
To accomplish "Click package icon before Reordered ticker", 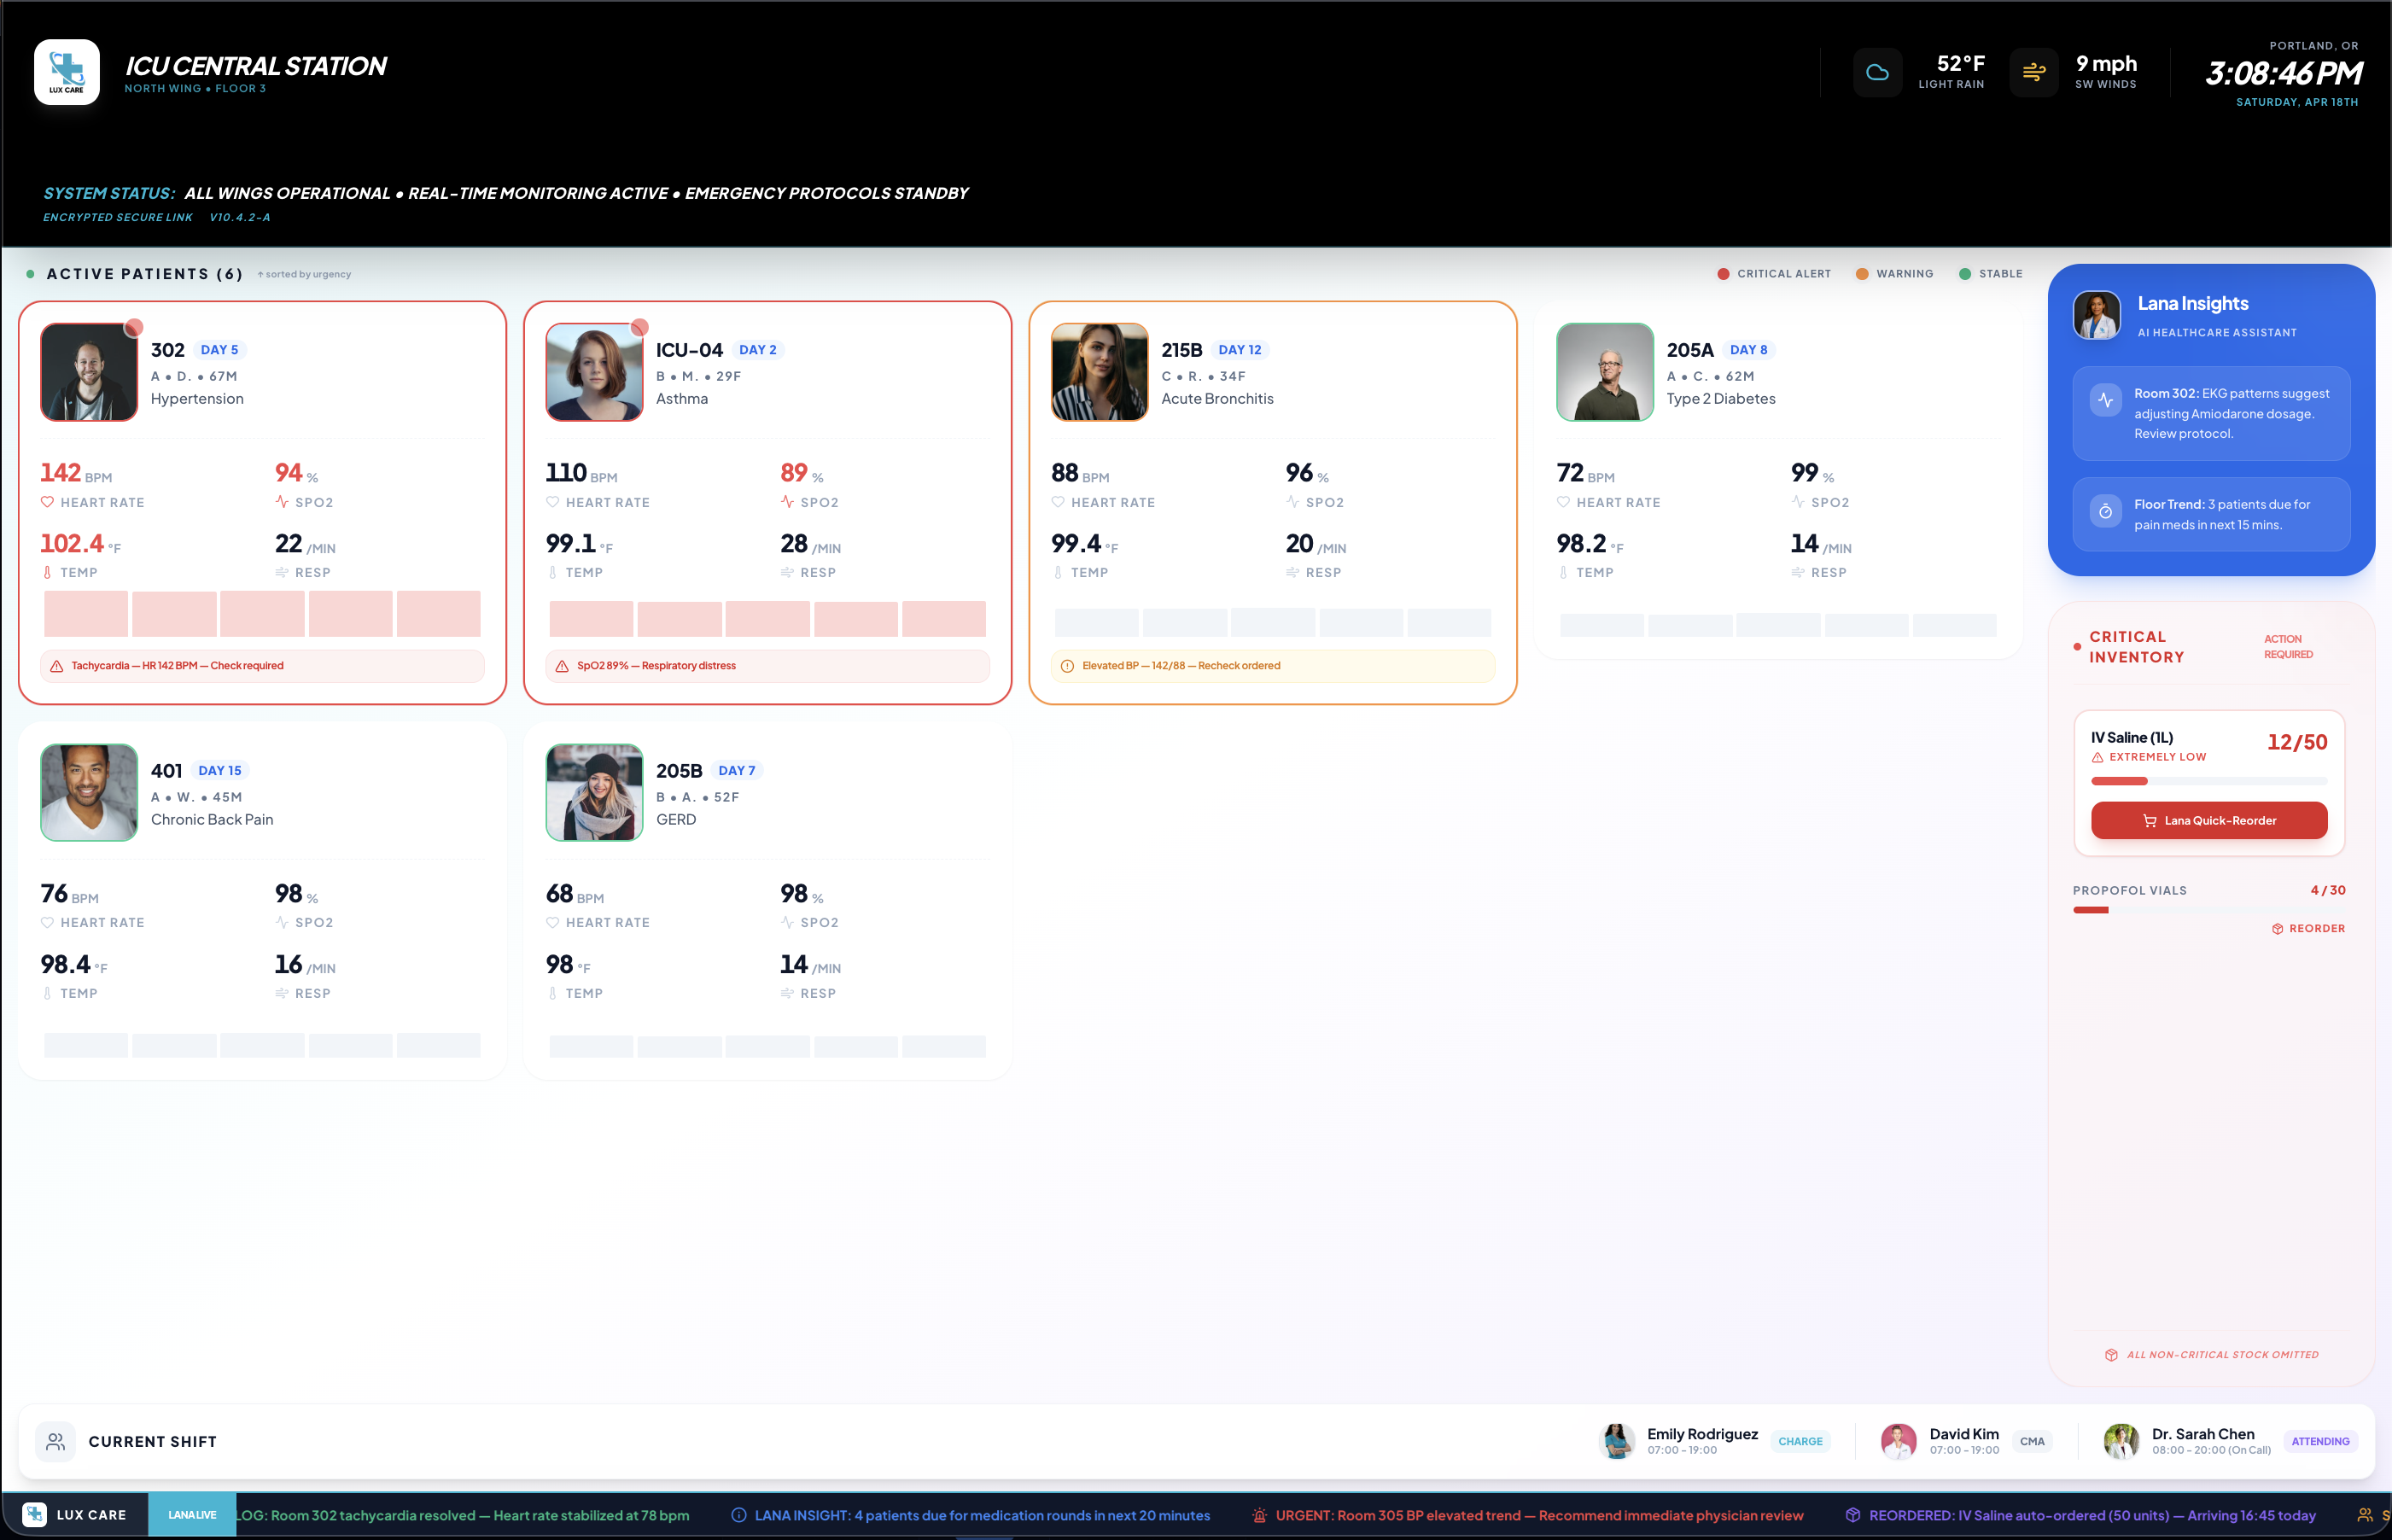I will point(1853,1515).
